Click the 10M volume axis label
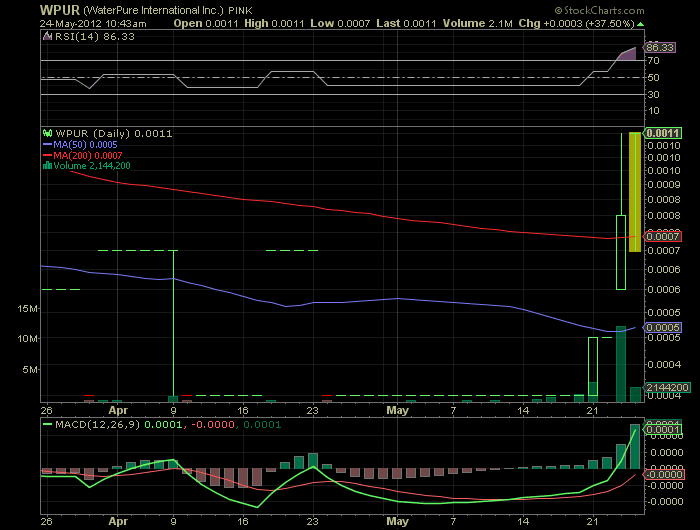The height and width of the screenshot is (530, 700). click(27, 338)
